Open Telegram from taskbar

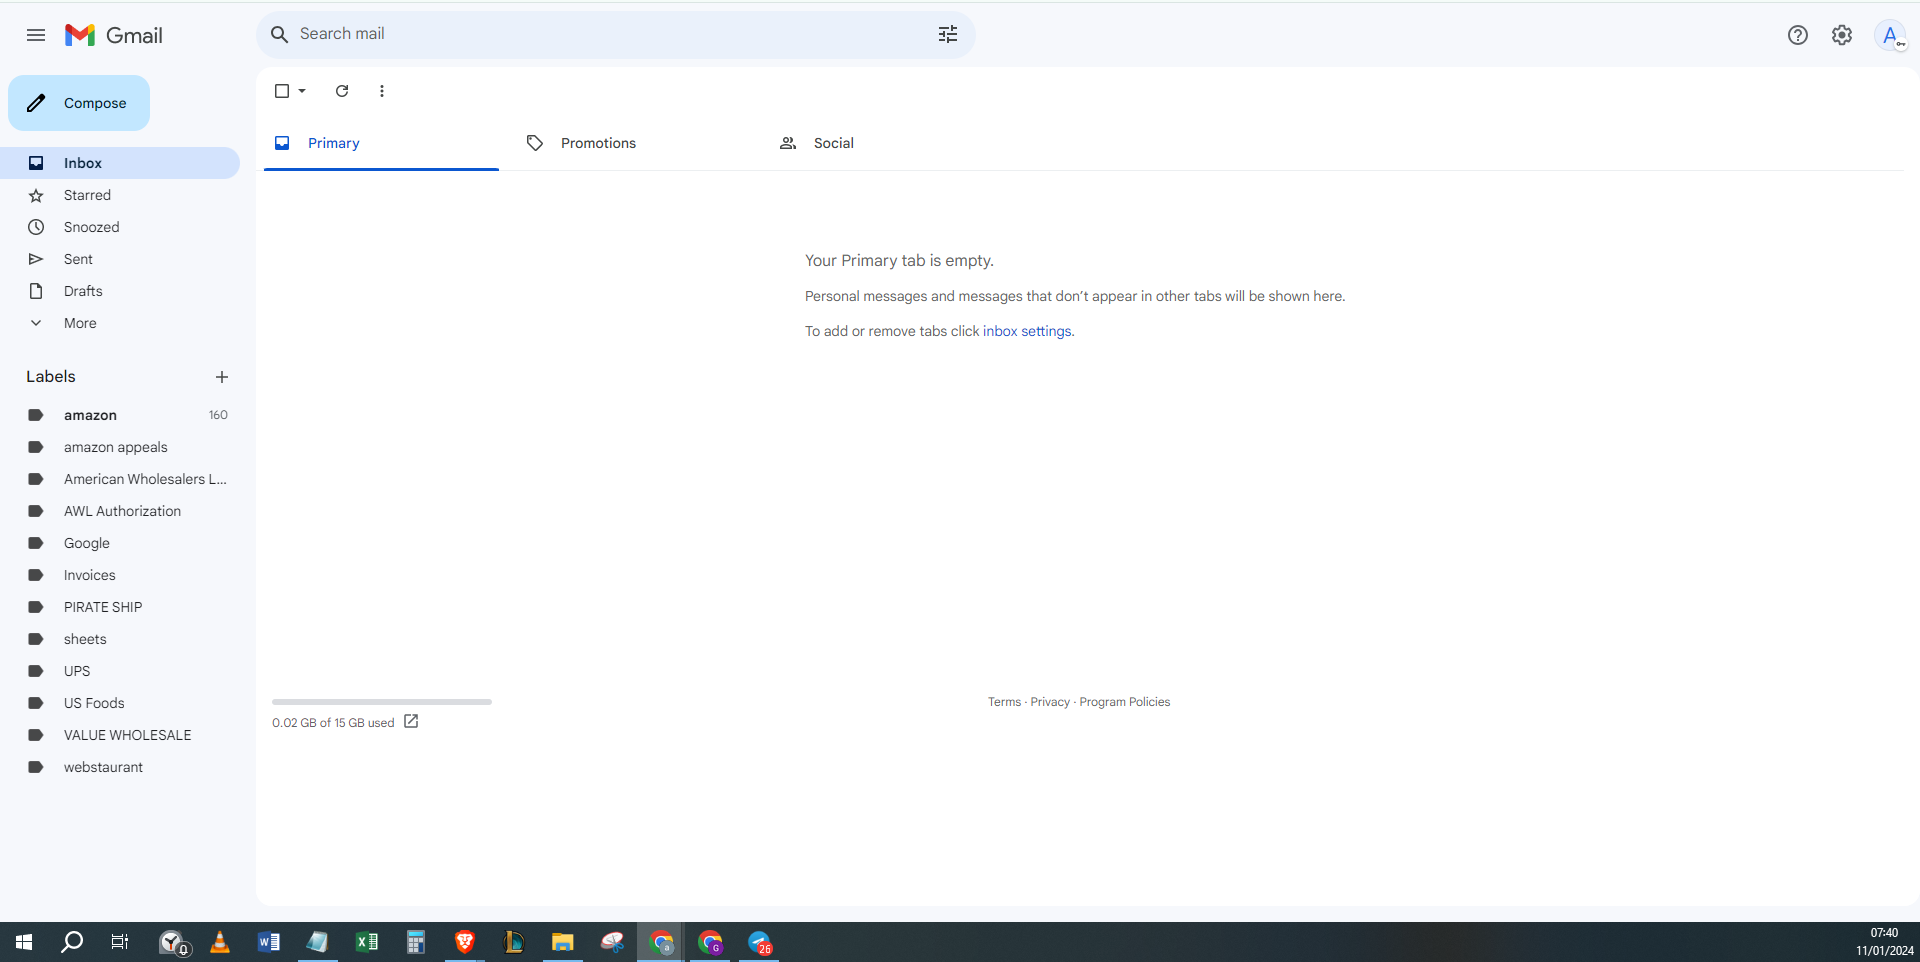click(x=760, y=942)
